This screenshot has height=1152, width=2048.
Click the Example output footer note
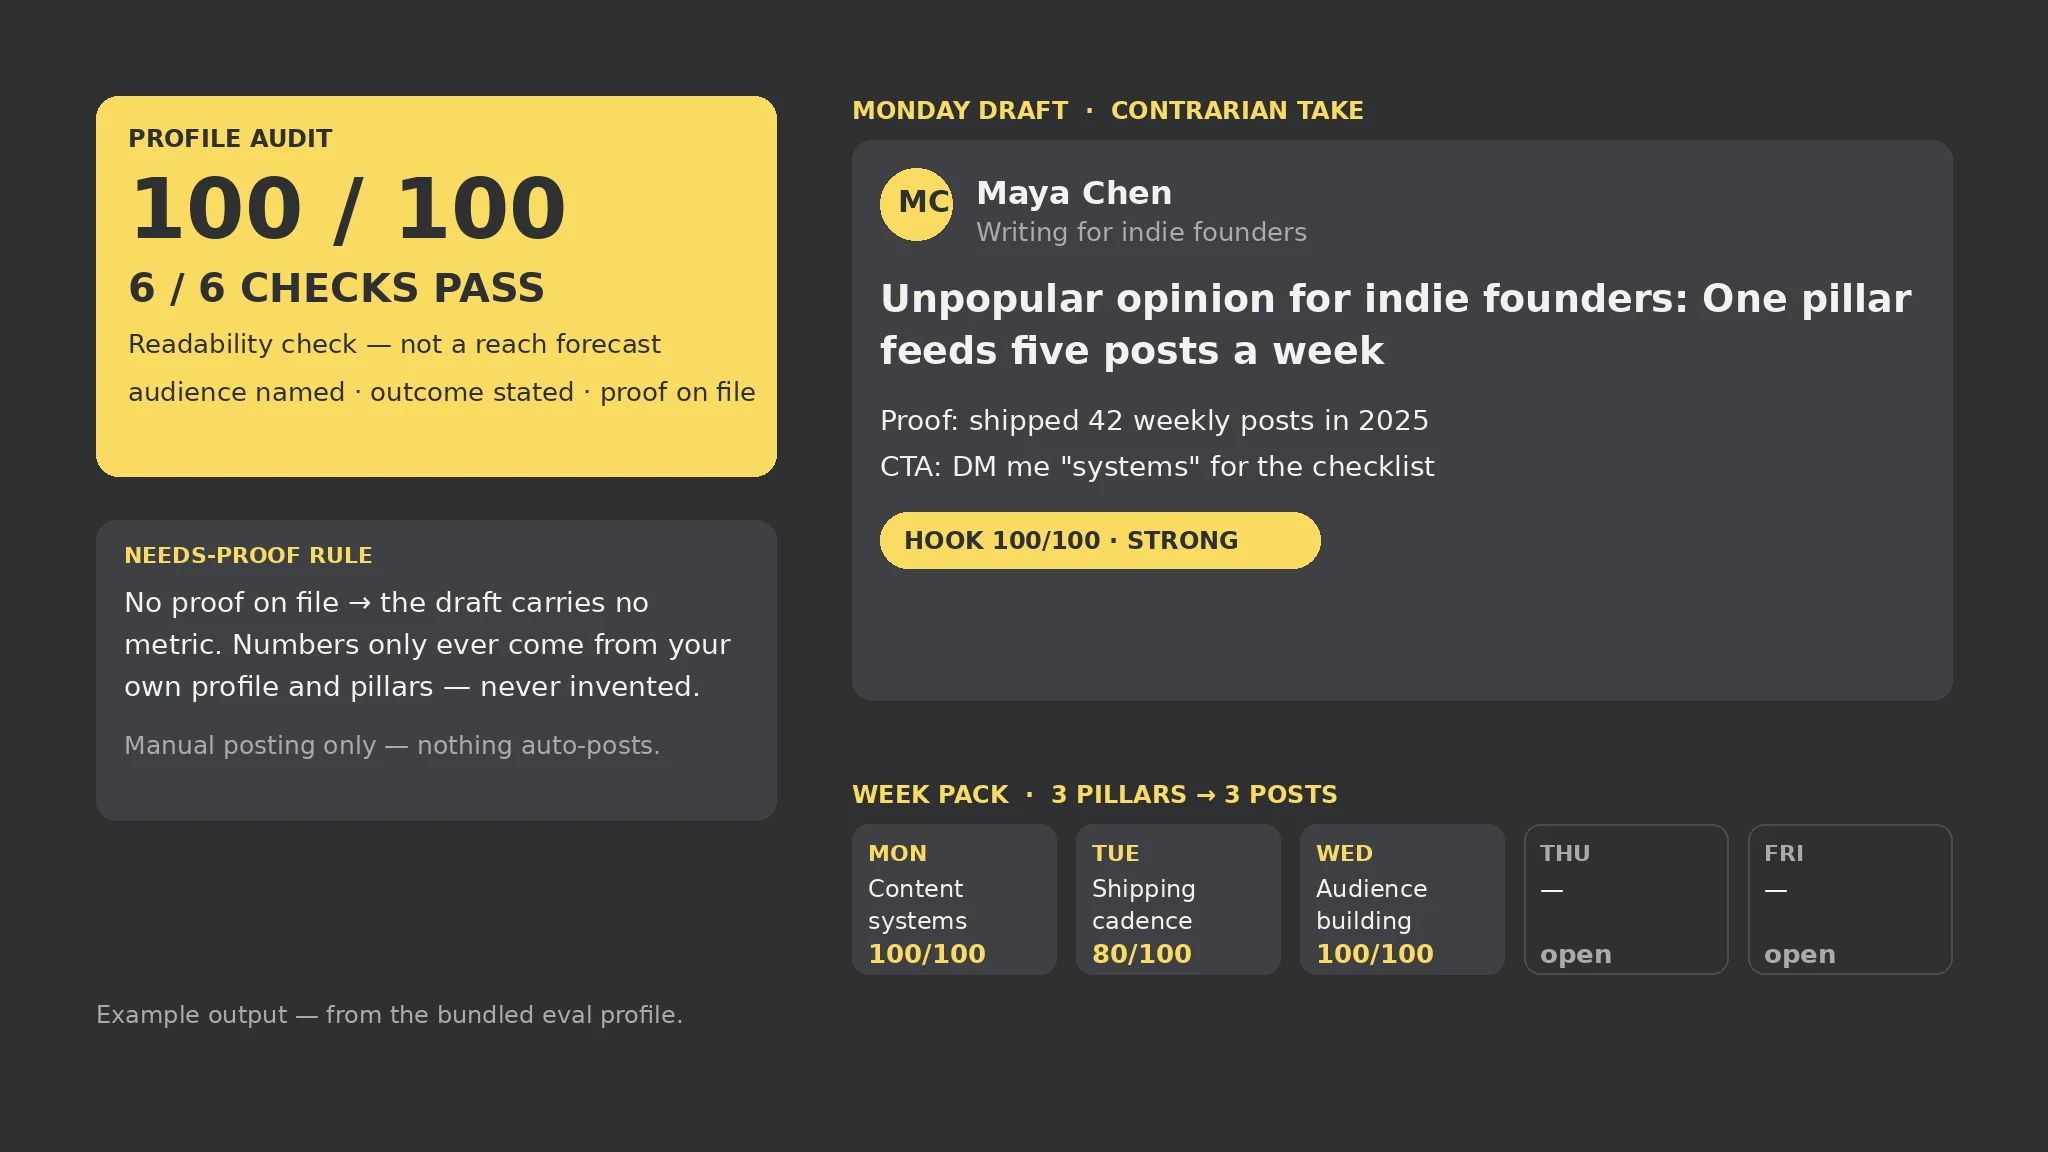[x=389, y=1014]
